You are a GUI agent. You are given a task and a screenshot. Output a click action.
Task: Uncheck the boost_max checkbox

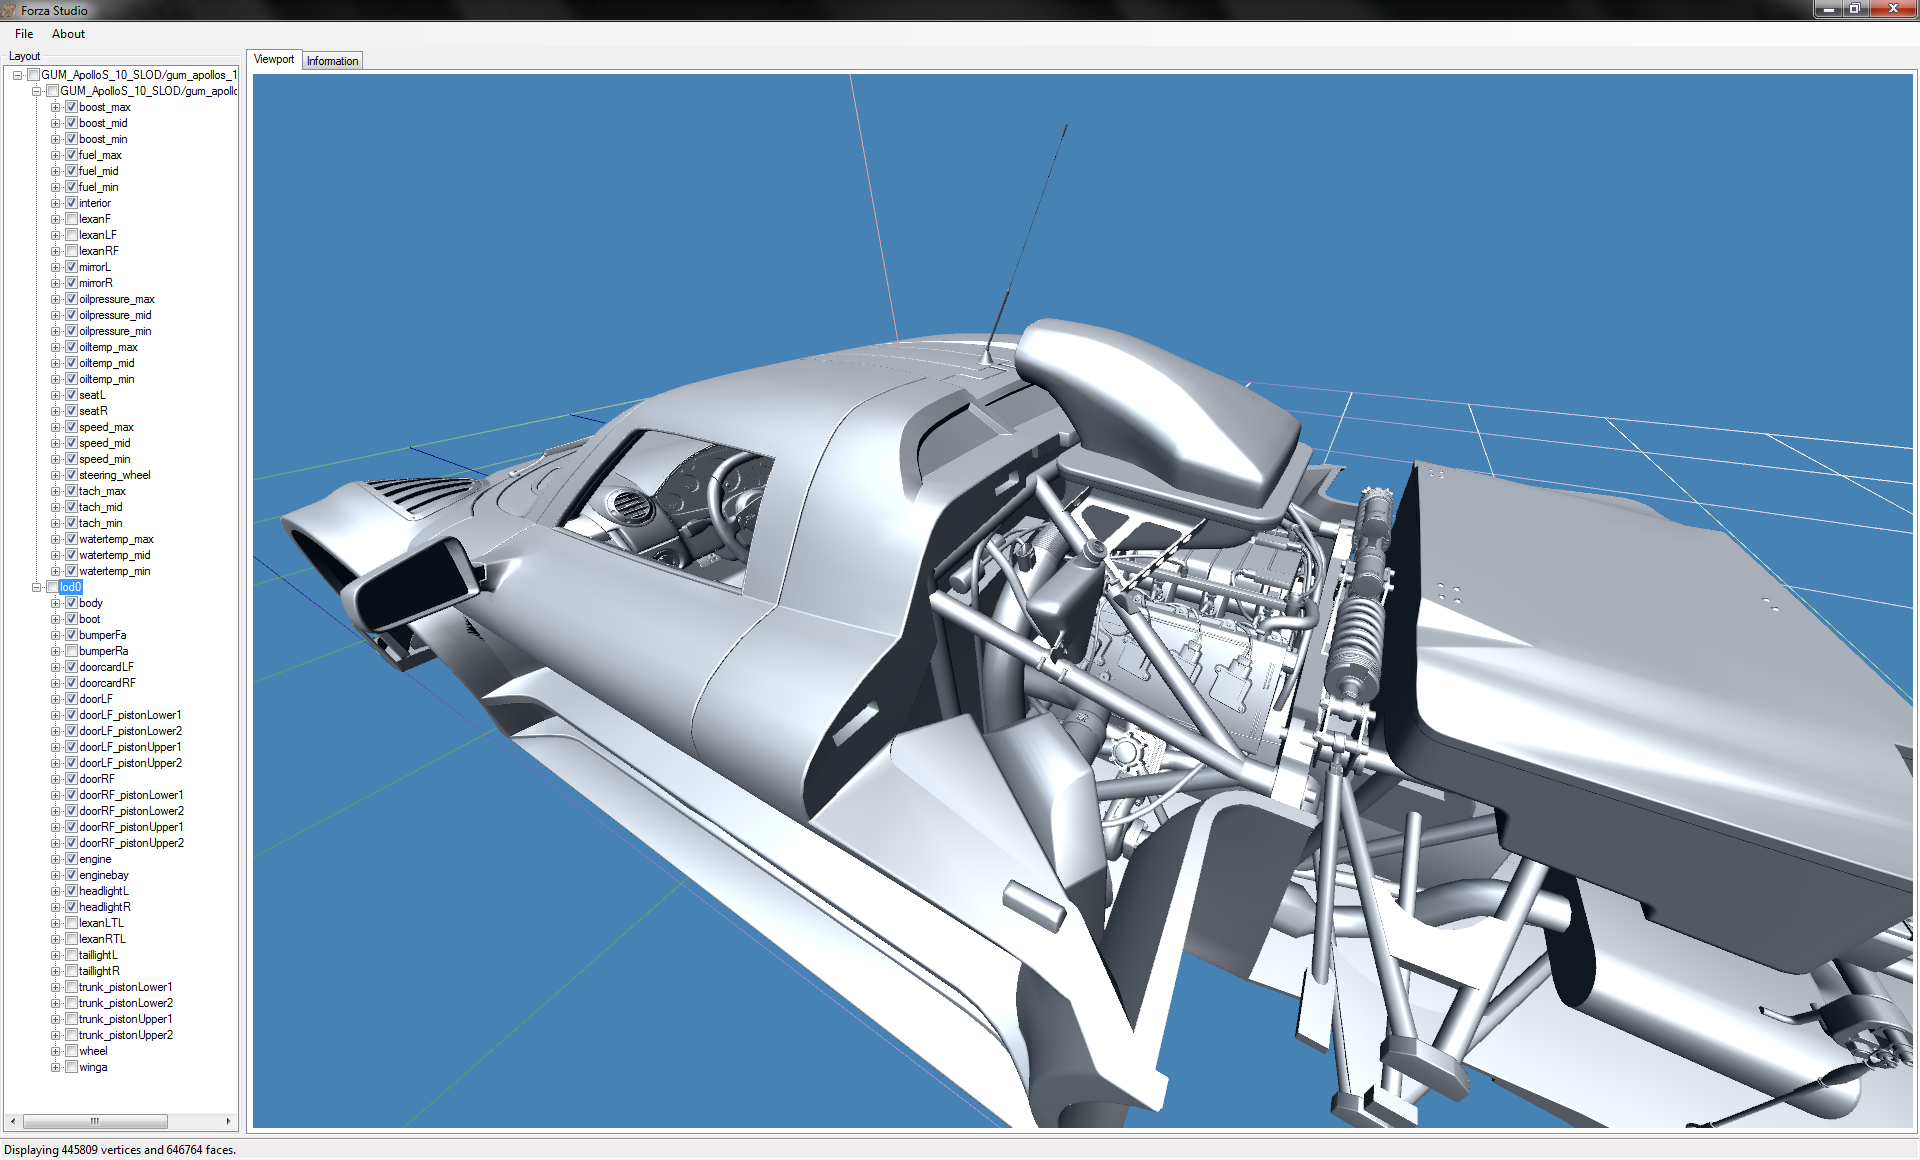71,107
